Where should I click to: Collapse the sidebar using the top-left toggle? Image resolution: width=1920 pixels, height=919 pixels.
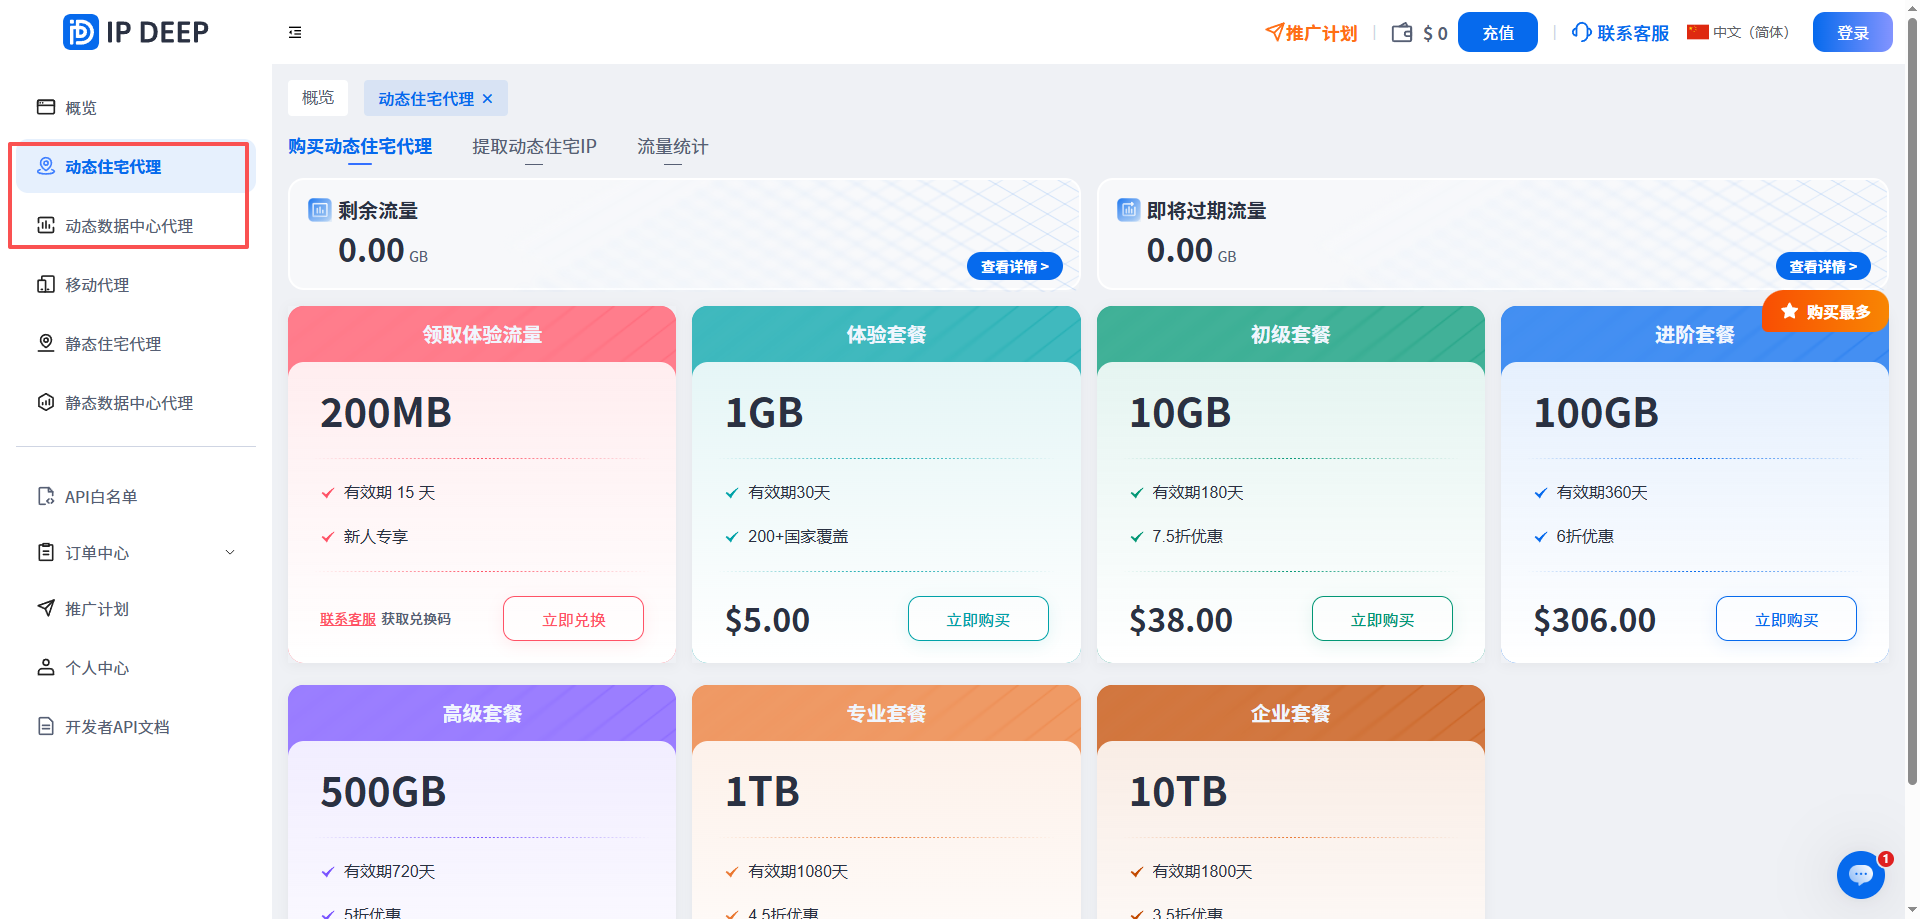[295, 32]
